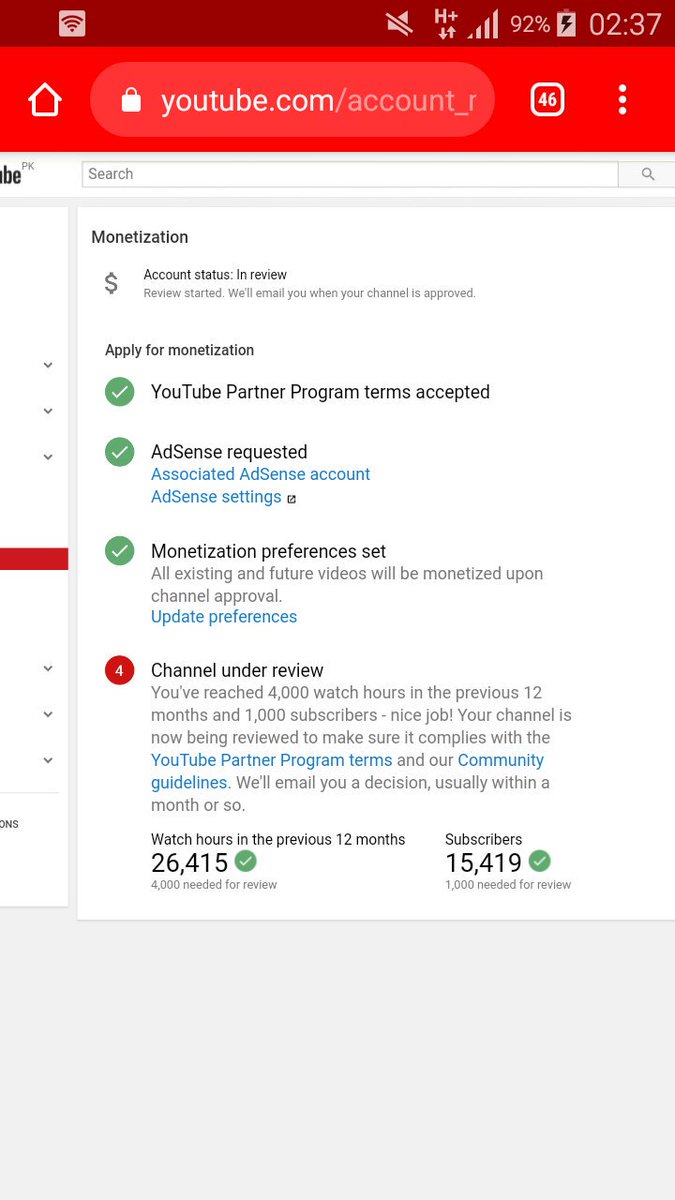Click the Monetization heading
This screenshot has width=675, height=1200.
click(140, 237)
